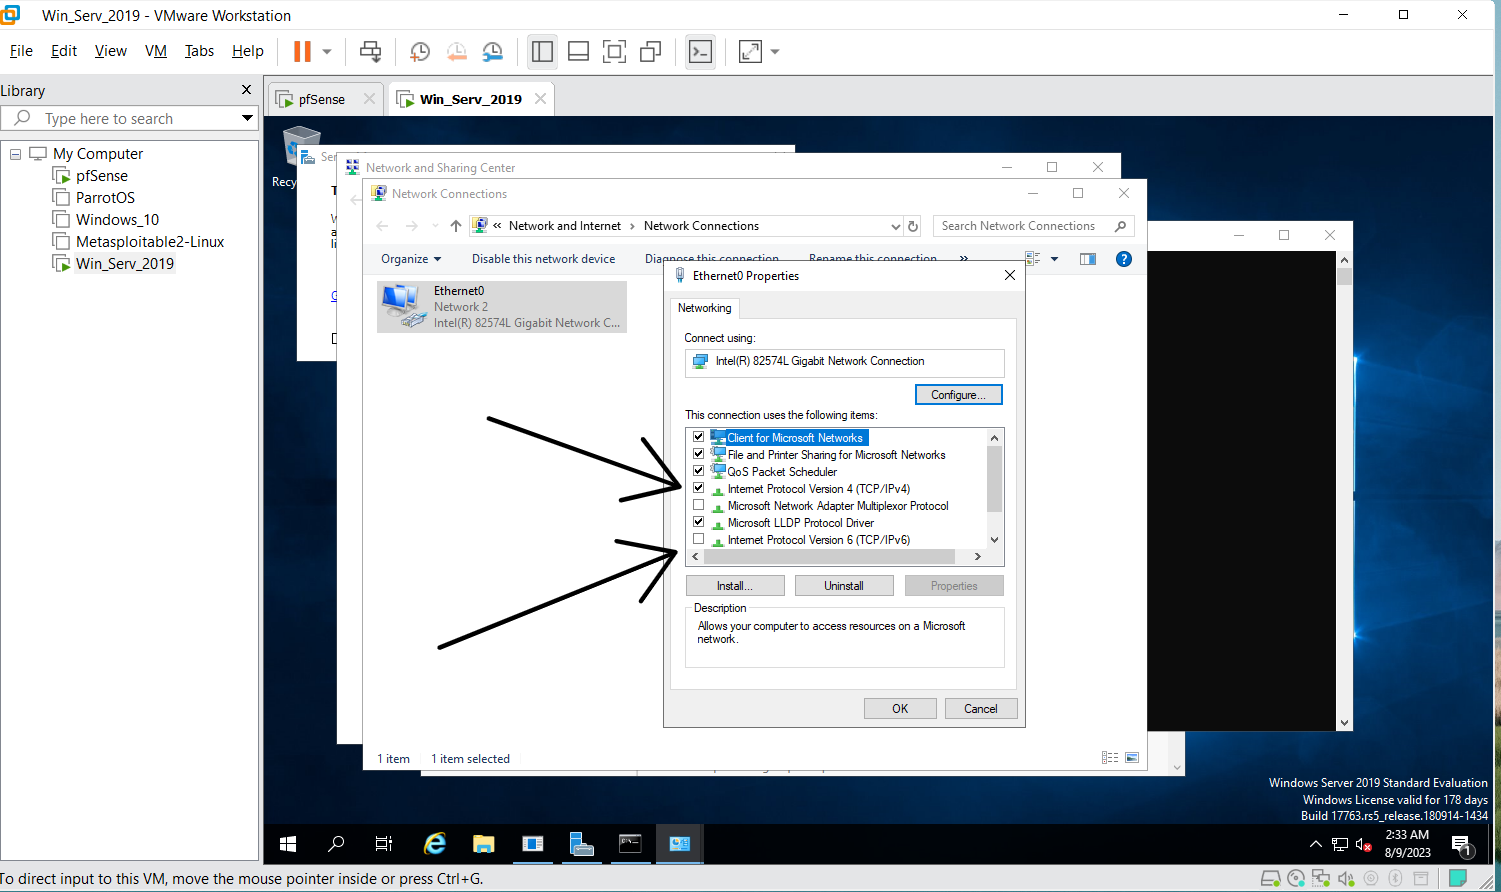Toggle the preview pane icon

coord(1088,259)
